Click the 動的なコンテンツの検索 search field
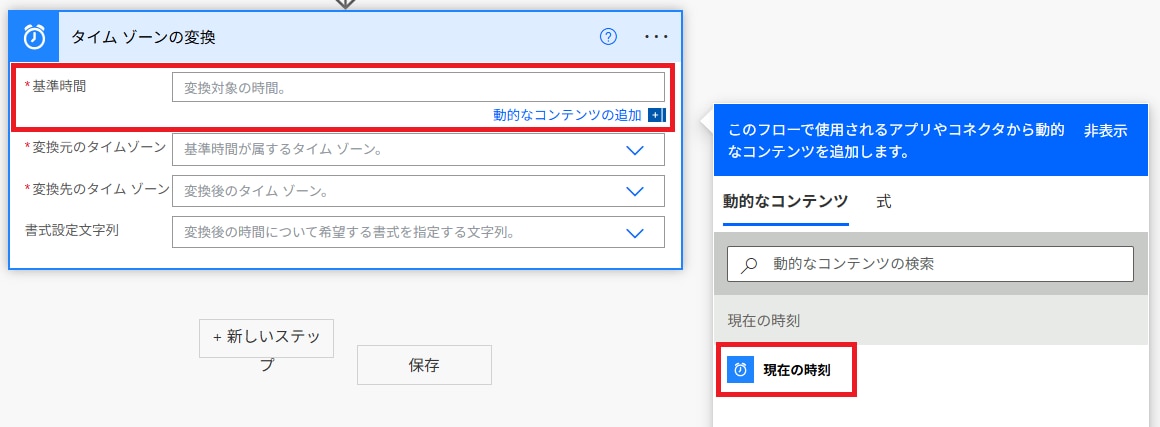This screenshot has width=1160, height=427. coord(940,264)
